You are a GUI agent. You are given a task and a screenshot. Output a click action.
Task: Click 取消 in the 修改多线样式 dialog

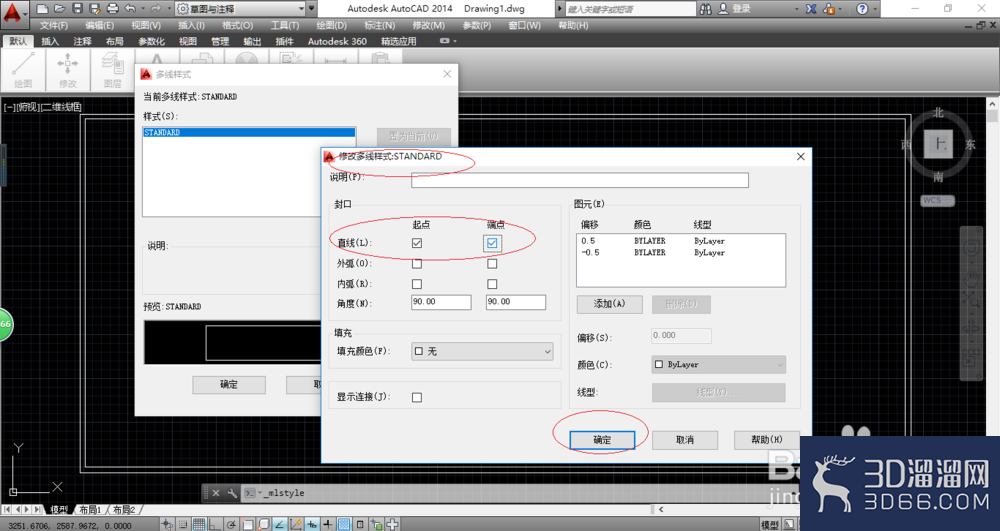tap(684, 440)
